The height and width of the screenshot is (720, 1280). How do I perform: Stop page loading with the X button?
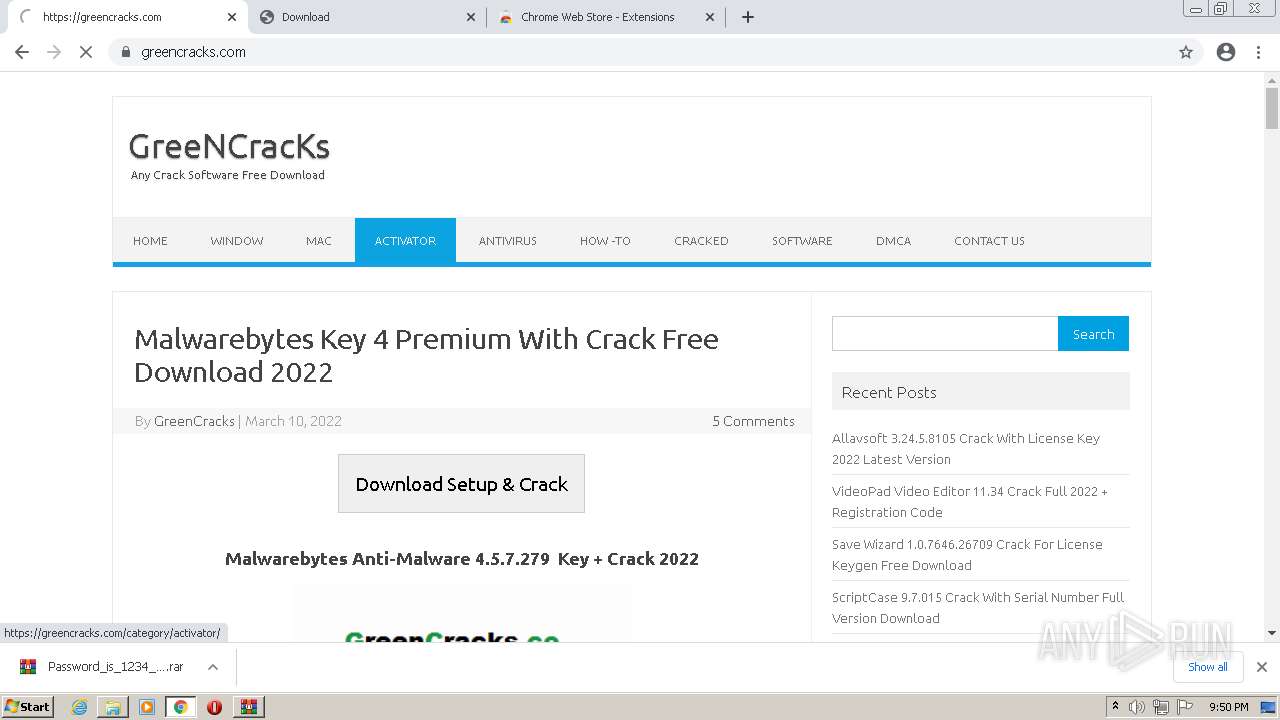click(x=86, y=52)
